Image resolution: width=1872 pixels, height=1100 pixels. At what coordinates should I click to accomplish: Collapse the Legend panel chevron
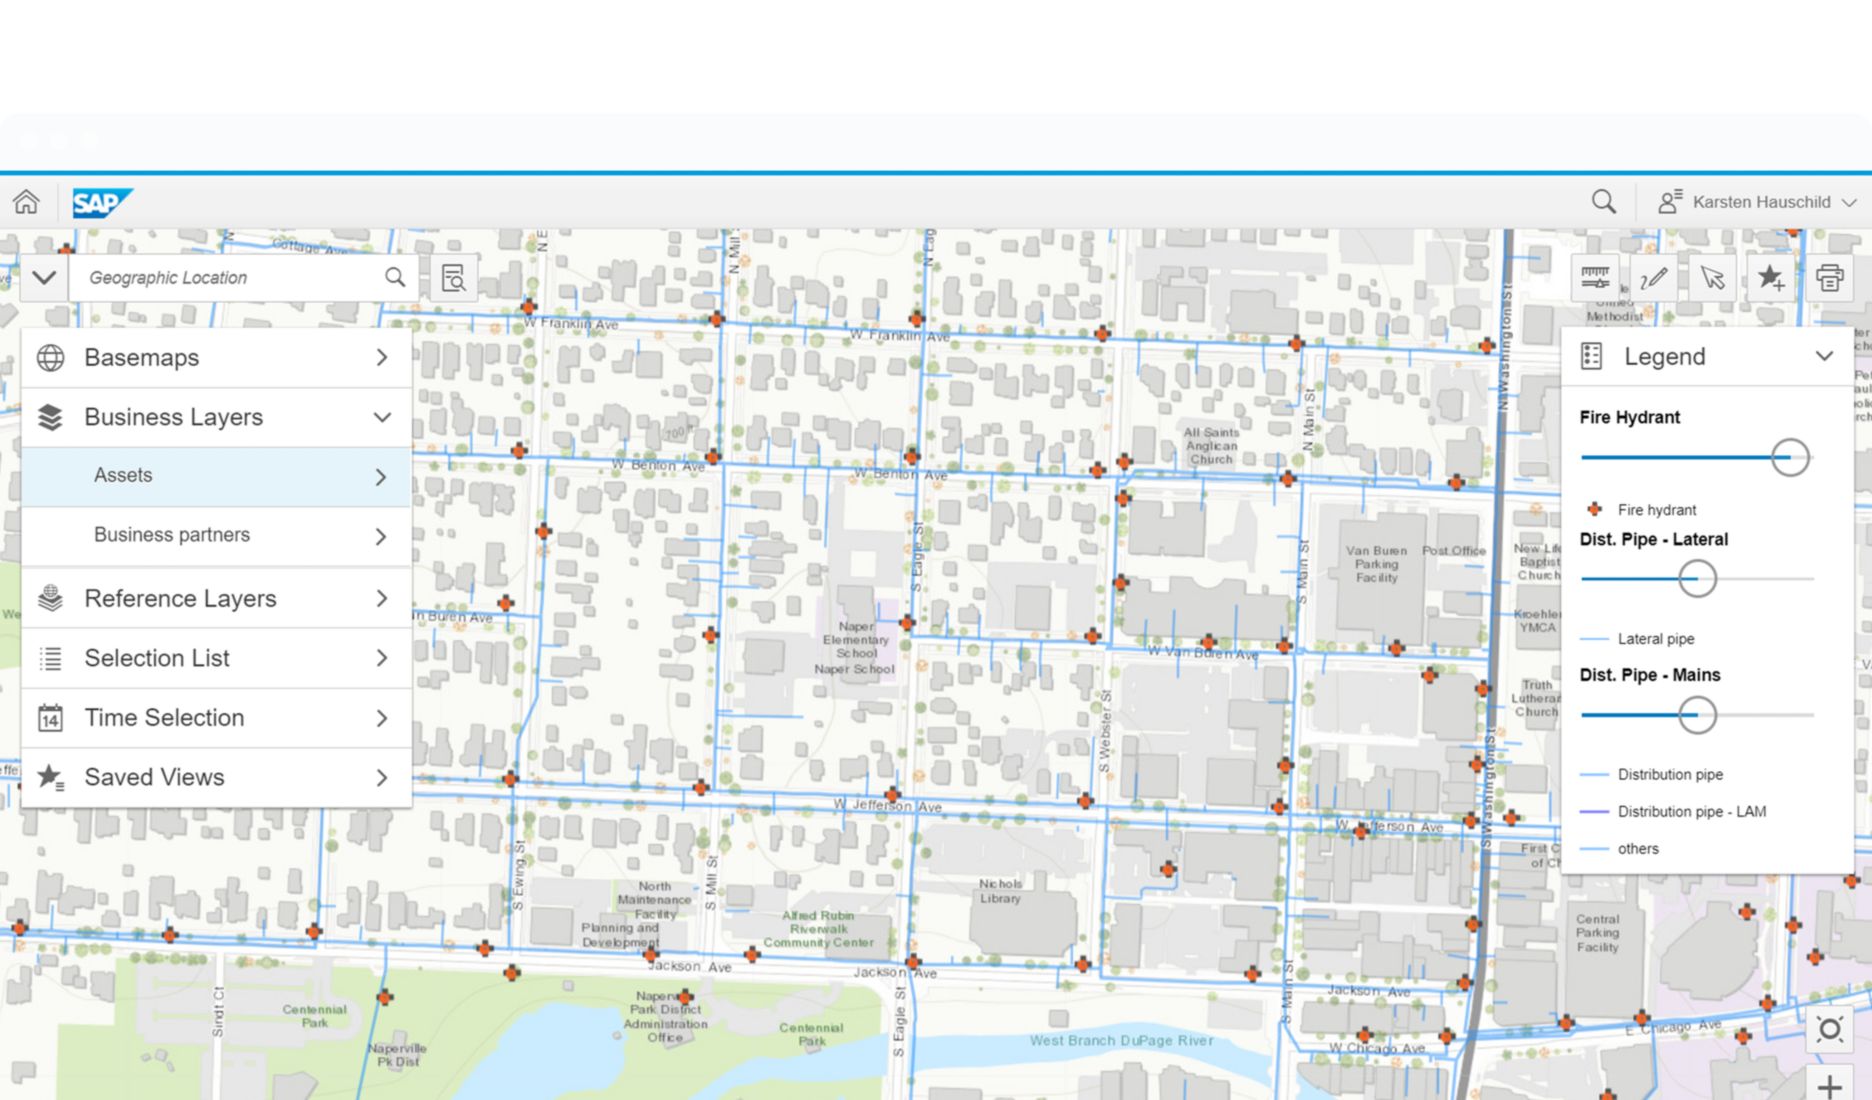point(1824,356)
